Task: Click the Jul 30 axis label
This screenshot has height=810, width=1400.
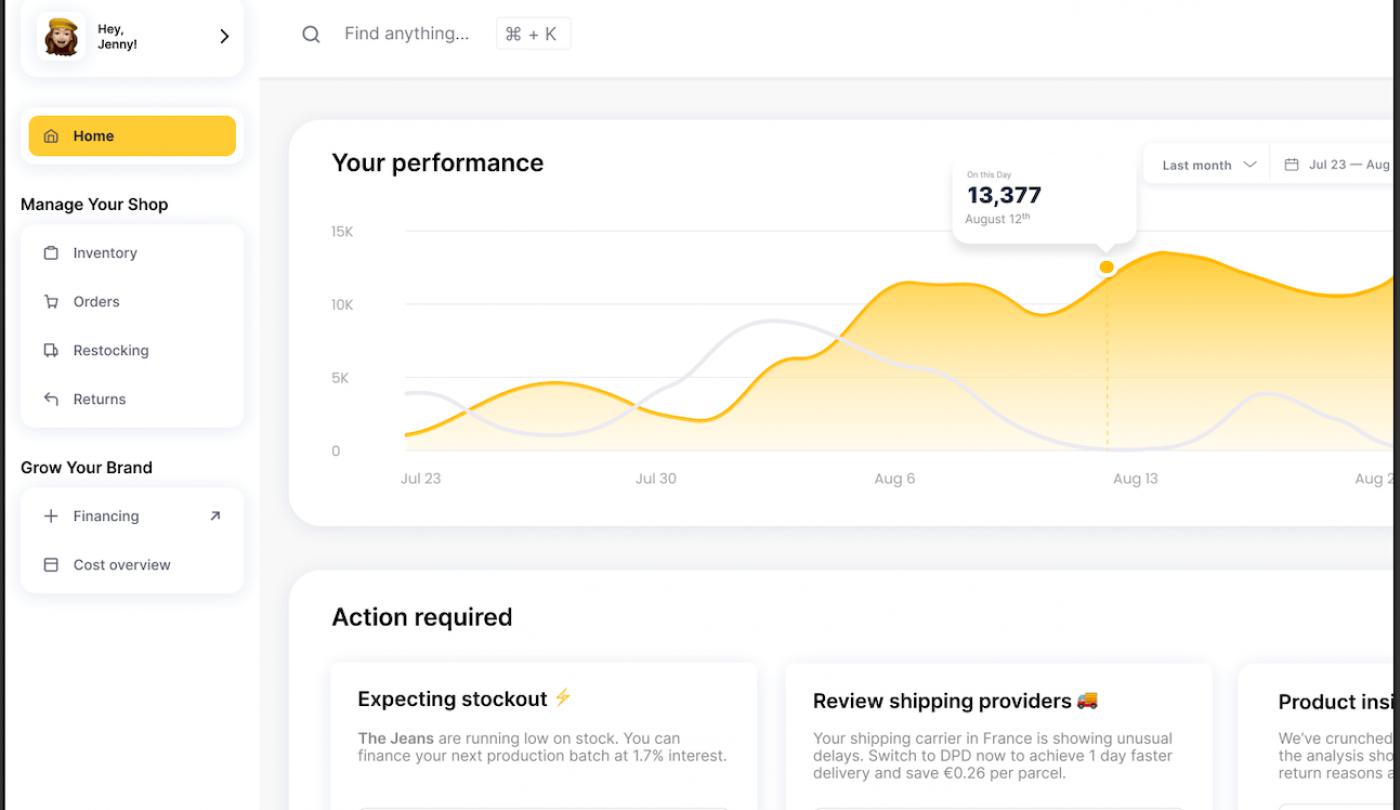Action: (656, 479)
